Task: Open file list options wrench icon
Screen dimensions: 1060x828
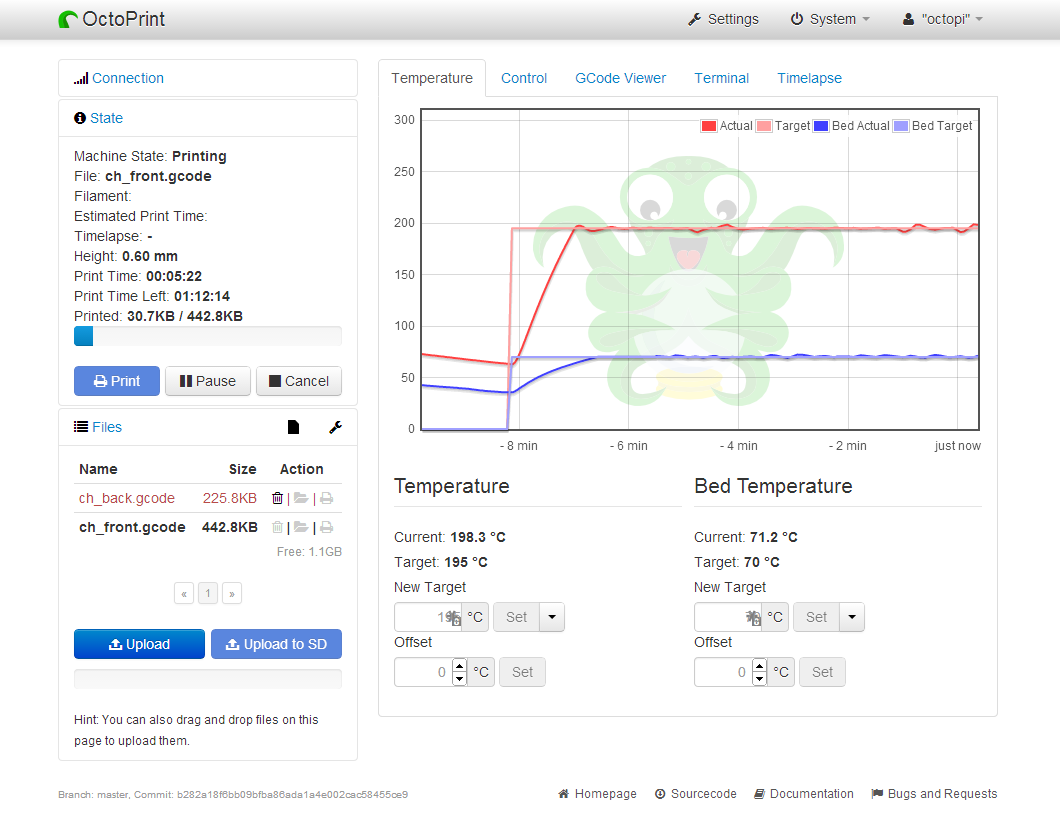Action: [335, 427]
